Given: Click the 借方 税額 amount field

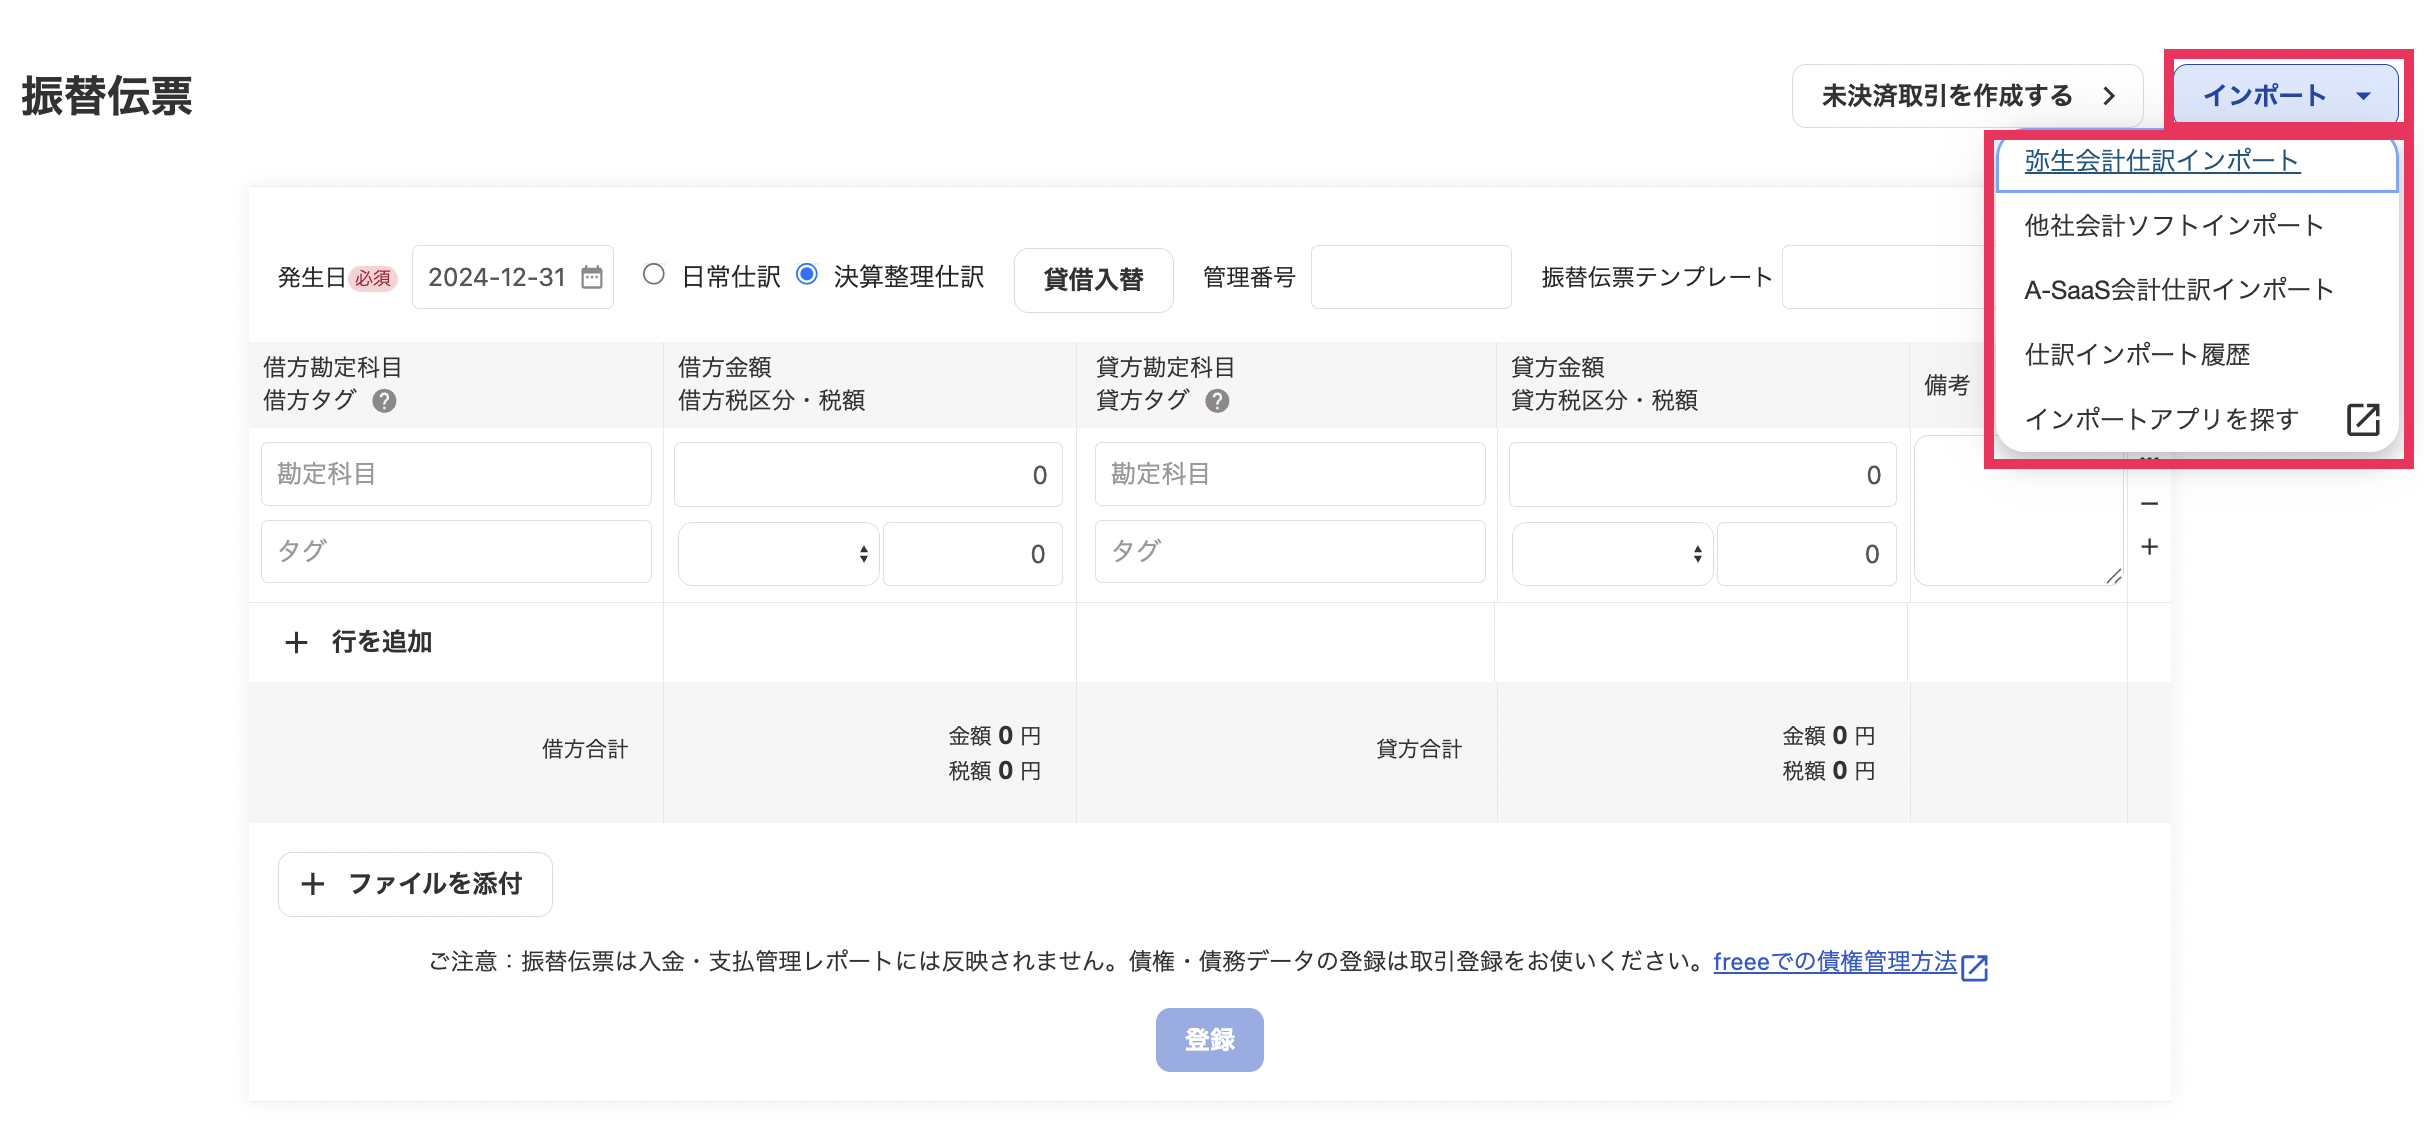Looking at the screenshot, I should point(973,554).
